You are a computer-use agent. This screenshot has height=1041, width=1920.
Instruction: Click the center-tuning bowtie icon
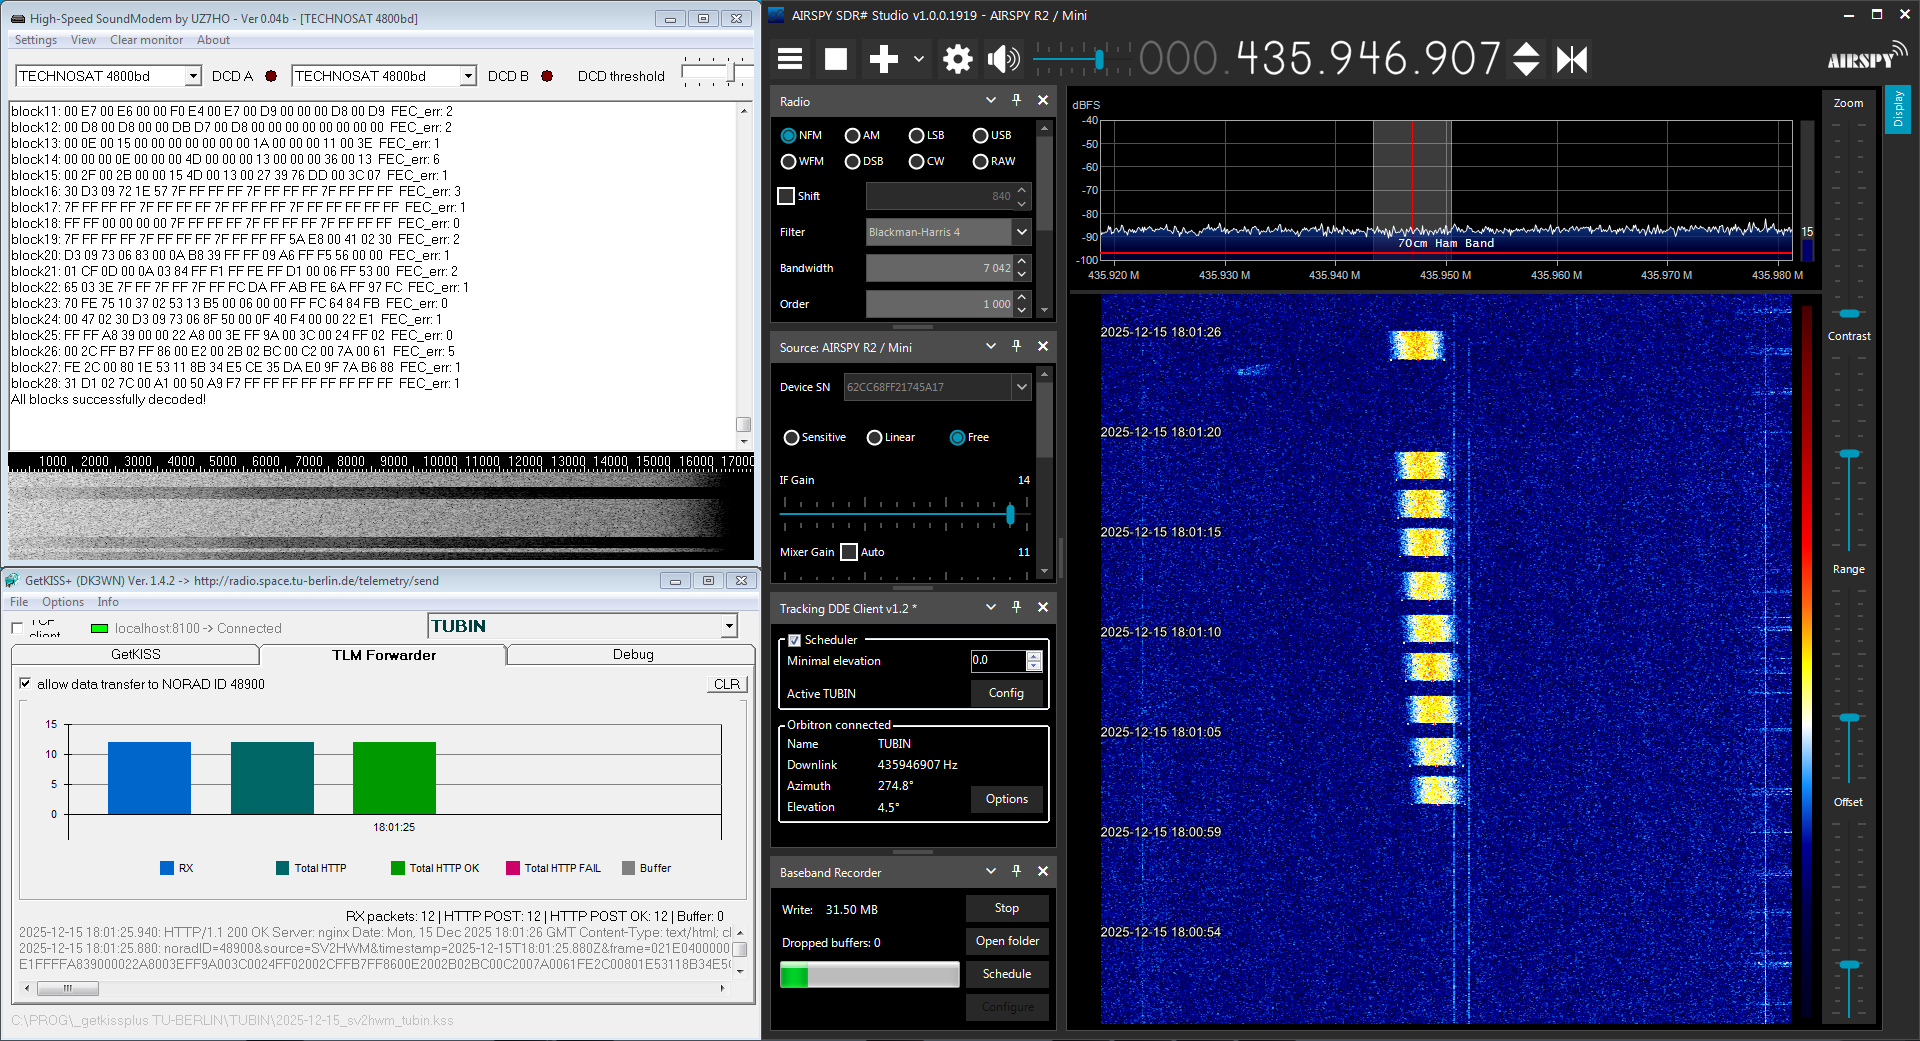[1571, 60]
